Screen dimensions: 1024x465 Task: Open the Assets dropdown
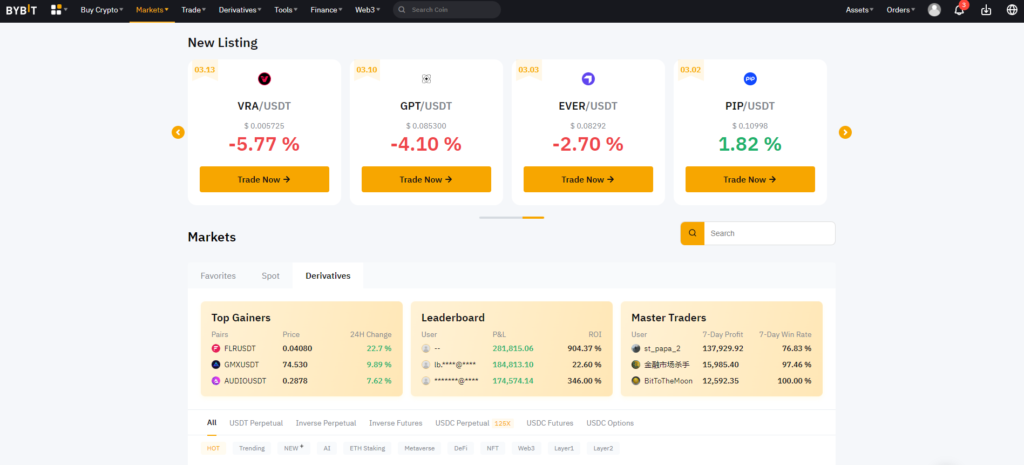pos(859,10)
